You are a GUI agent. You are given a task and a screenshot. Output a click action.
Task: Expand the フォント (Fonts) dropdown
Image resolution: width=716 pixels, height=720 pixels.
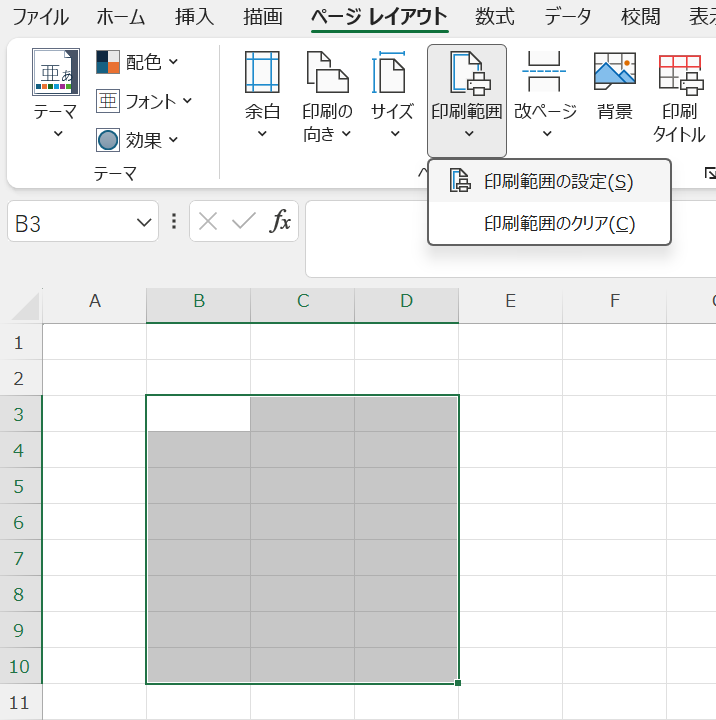(x=144, y=101)
